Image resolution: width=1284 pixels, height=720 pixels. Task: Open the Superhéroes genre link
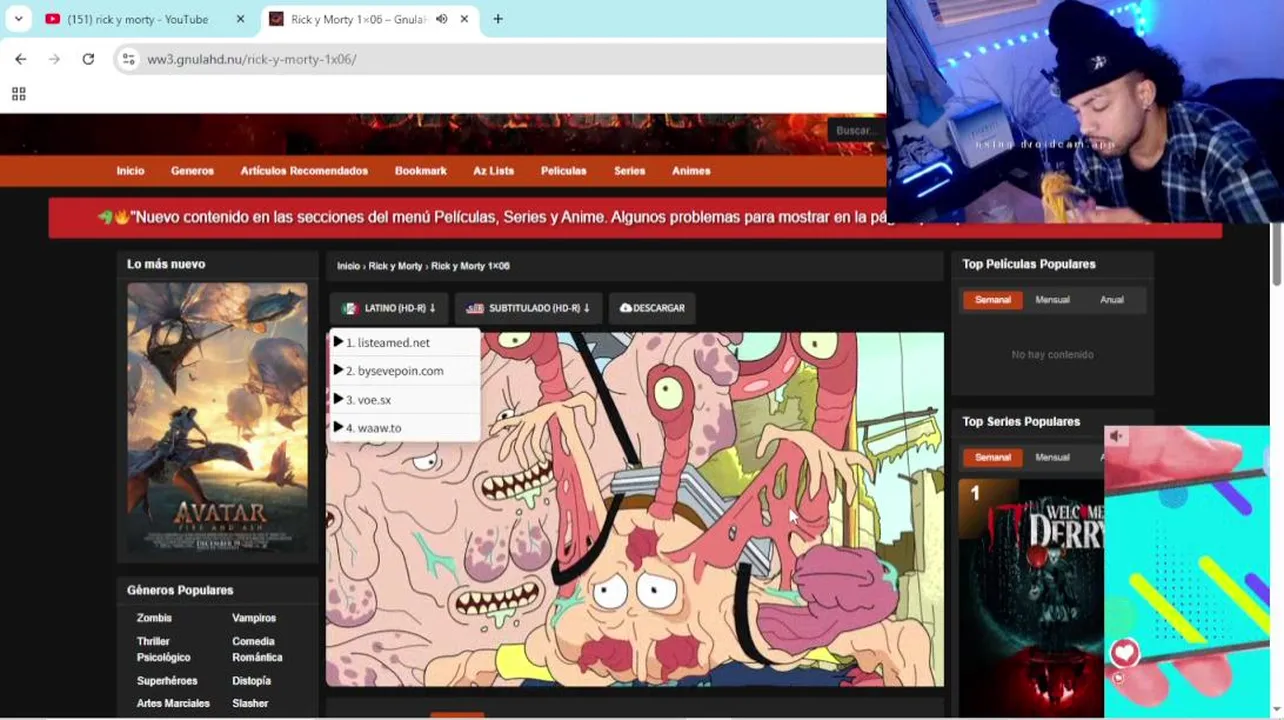[167, 681]
